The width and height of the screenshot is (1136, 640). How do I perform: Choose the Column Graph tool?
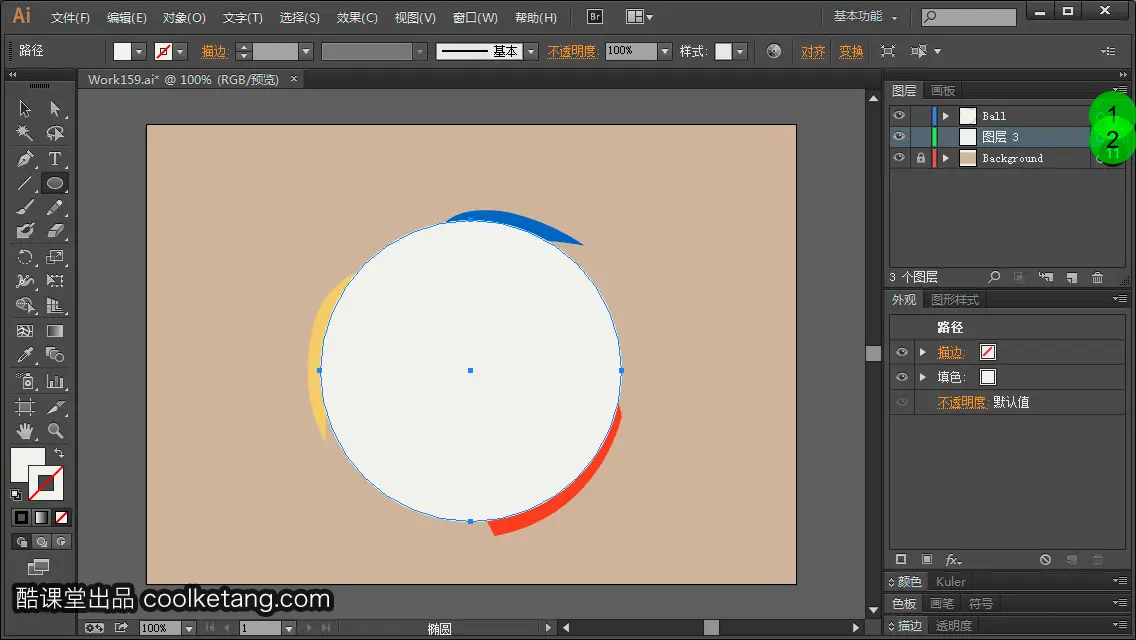[55, 381]
